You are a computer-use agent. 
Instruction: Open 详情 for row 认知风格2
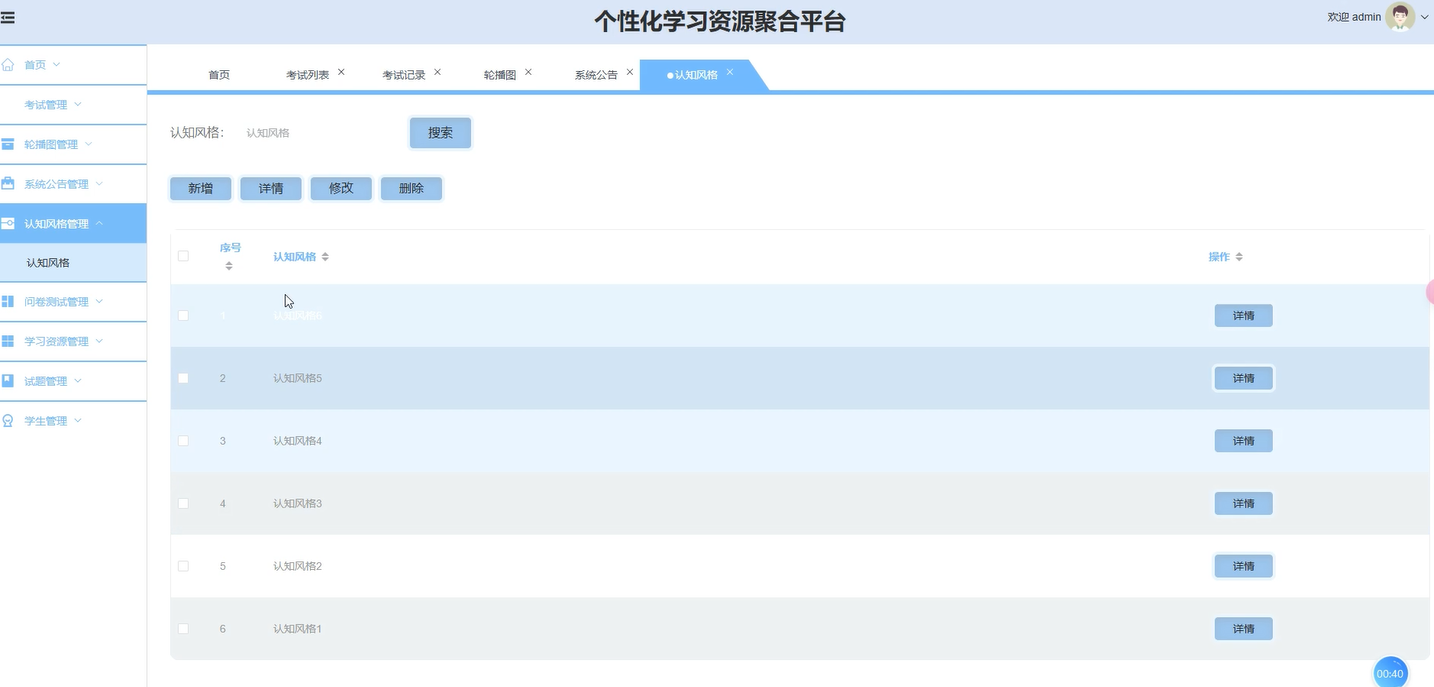(x=1243, y=566)
